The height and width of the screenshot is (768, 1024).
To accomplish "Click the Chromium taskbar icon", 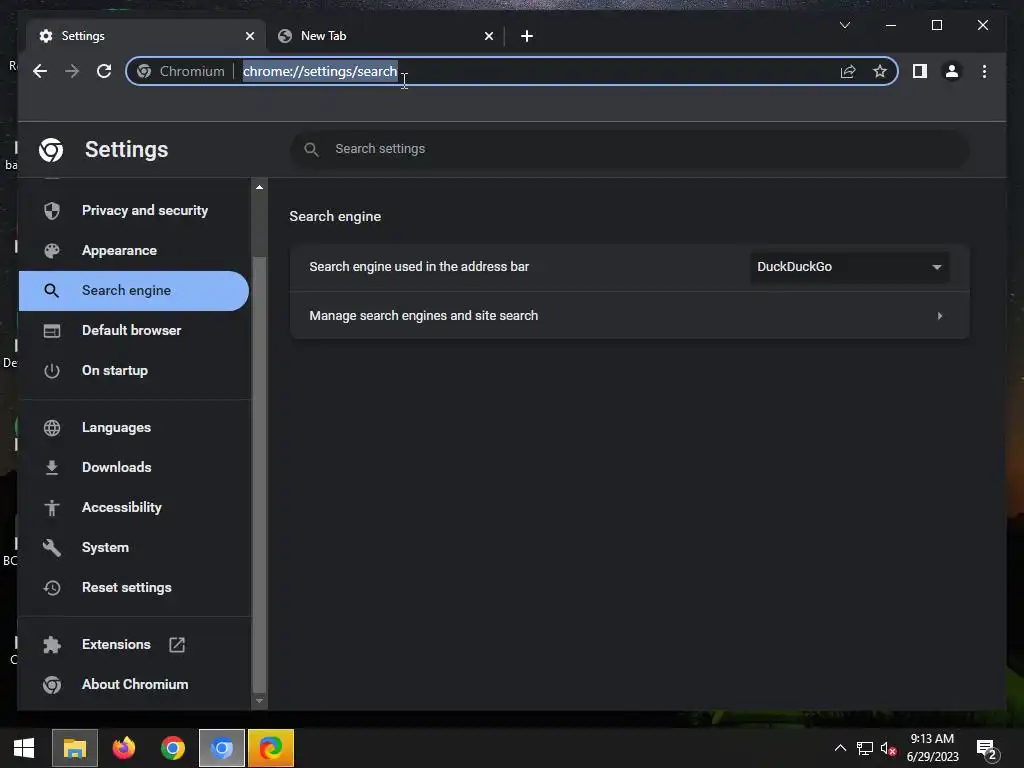I will pyautogui.click(x=222, y=748).
